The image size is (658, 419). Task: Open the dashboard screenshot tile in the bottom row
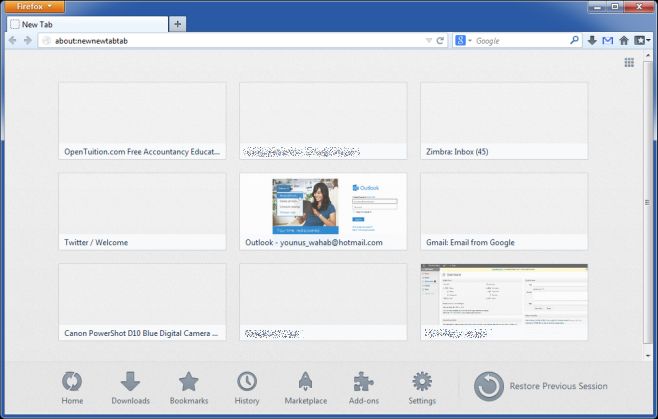tap(504, 302)
